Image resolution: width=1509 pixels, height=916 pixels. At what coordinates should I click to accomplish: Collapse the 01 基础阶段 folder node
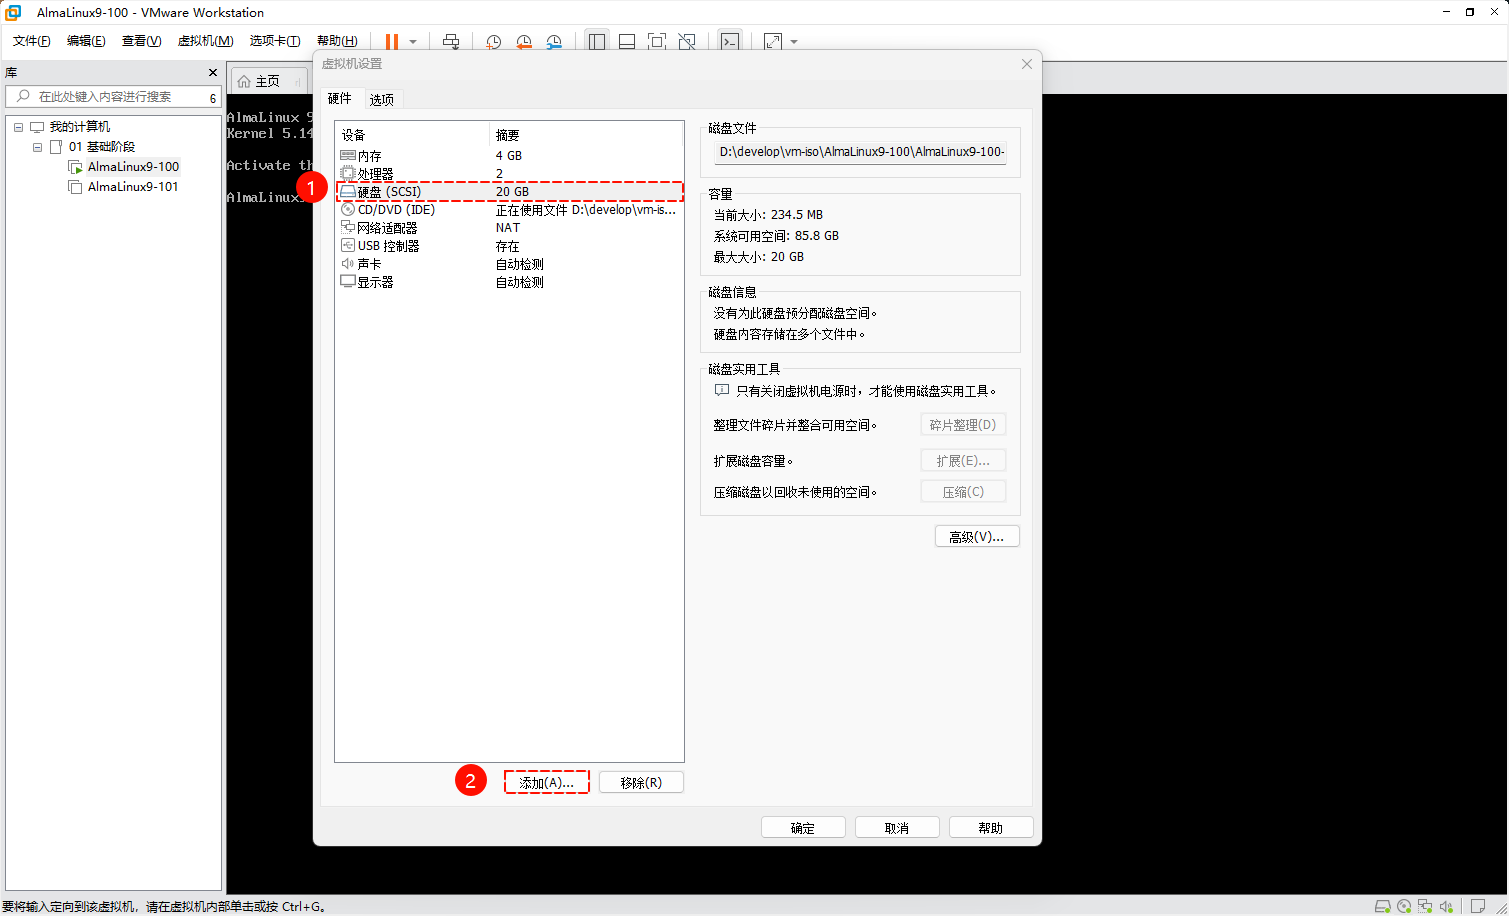point(37,147)
